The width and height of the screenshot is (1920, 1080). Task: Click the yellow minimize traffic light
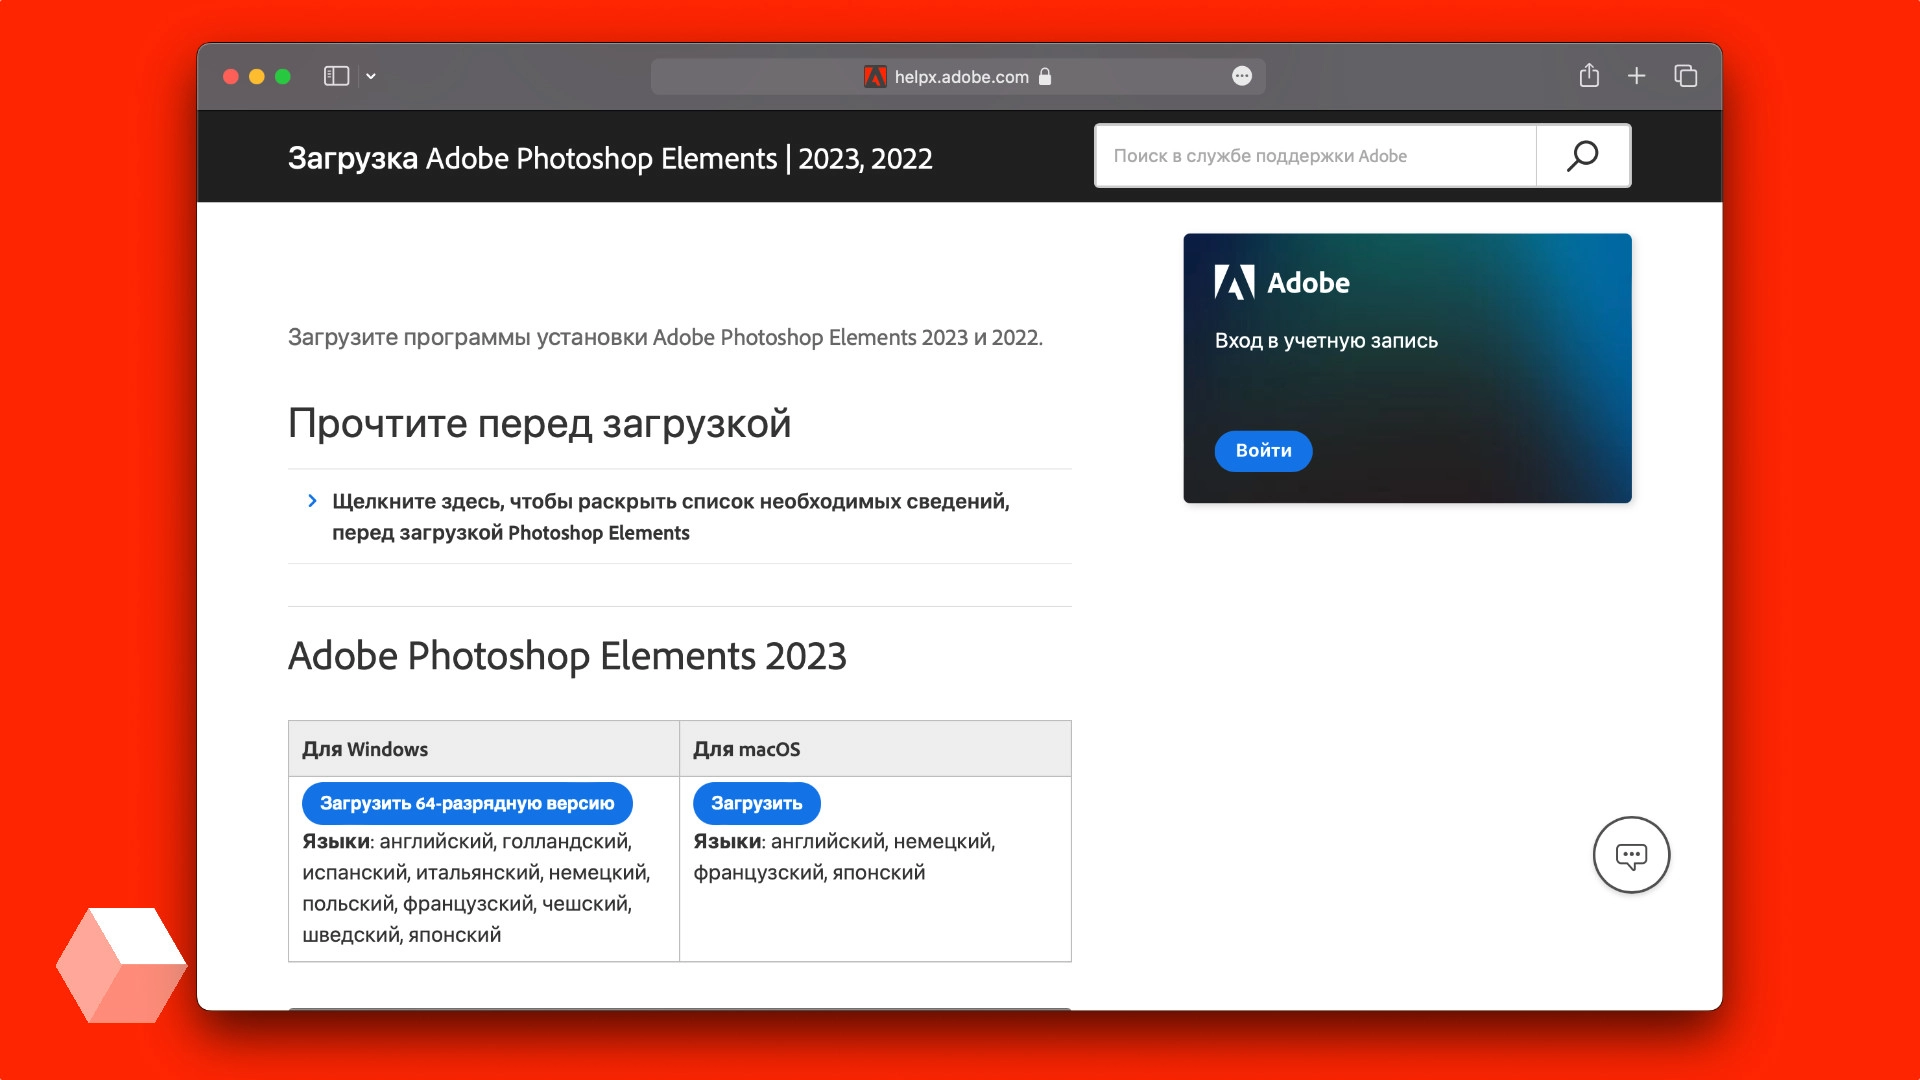(x=258, y=75)
